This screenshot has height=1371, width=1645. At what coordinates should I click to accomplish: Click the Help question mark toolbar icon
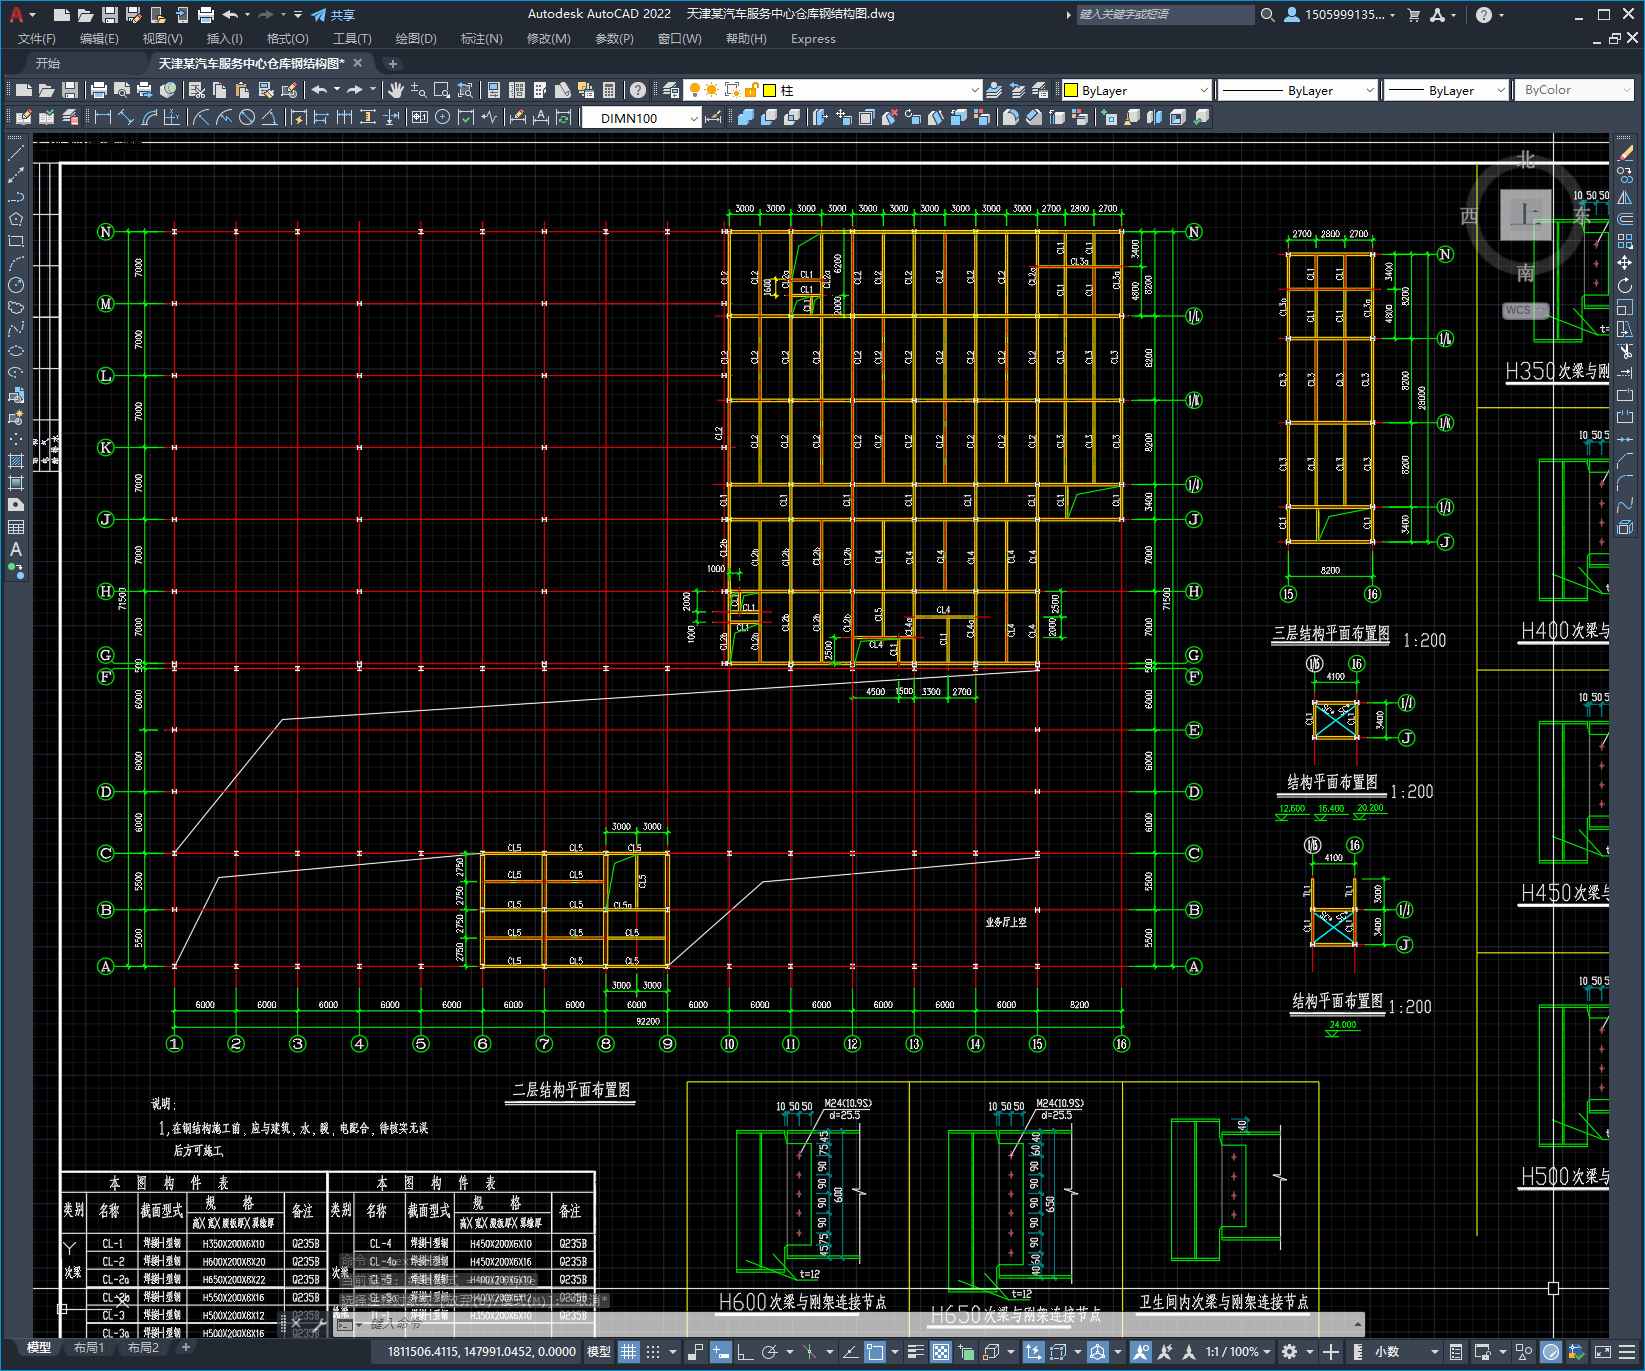(638, 90)
